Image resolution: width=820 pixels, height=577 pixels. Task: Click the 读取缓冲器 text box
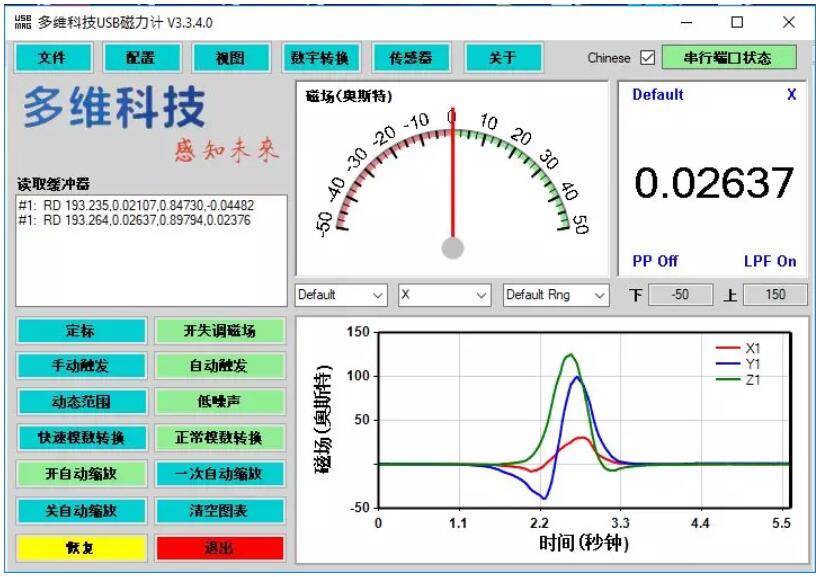tap(152, 251)
